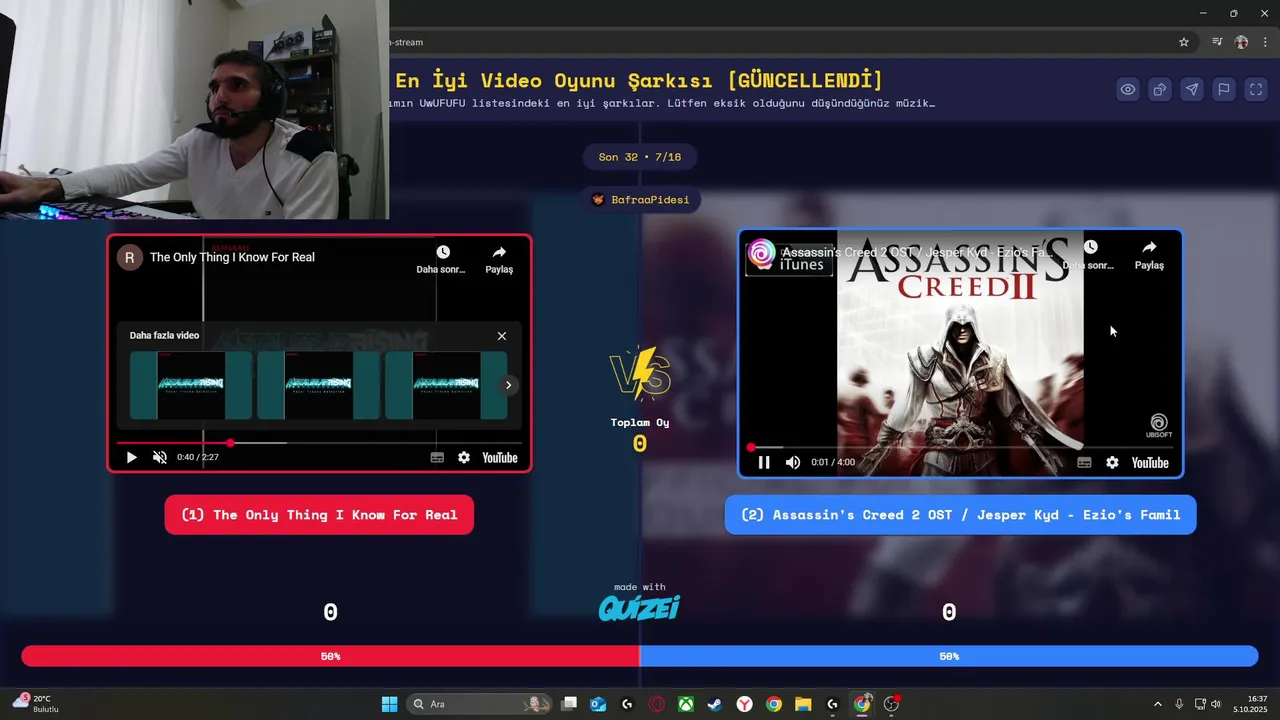
Task: Open settings gear on the left video
Action: [x=464, y=457]
